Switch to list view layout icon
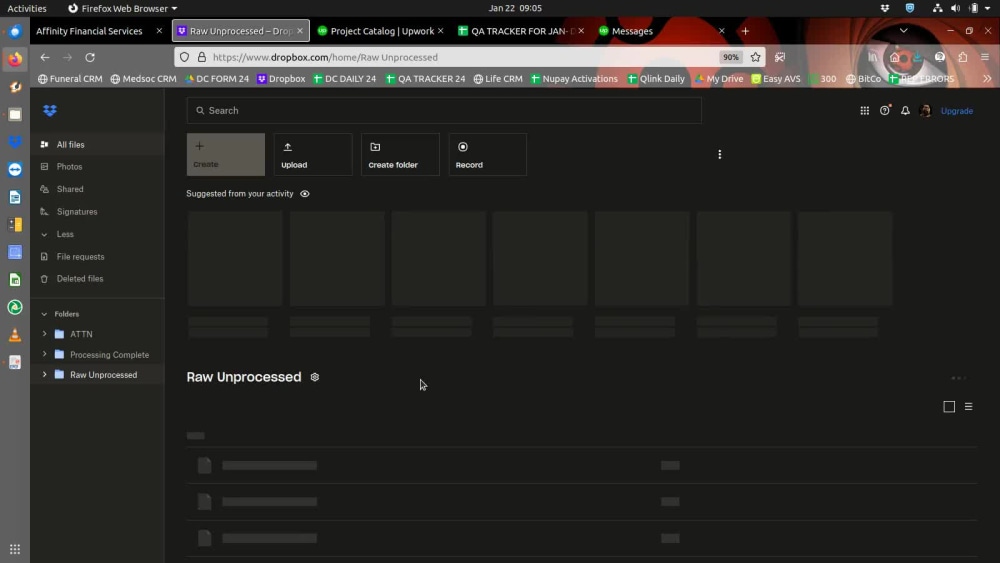Screen dimensions: 1000x563 (x=968, y=407)
